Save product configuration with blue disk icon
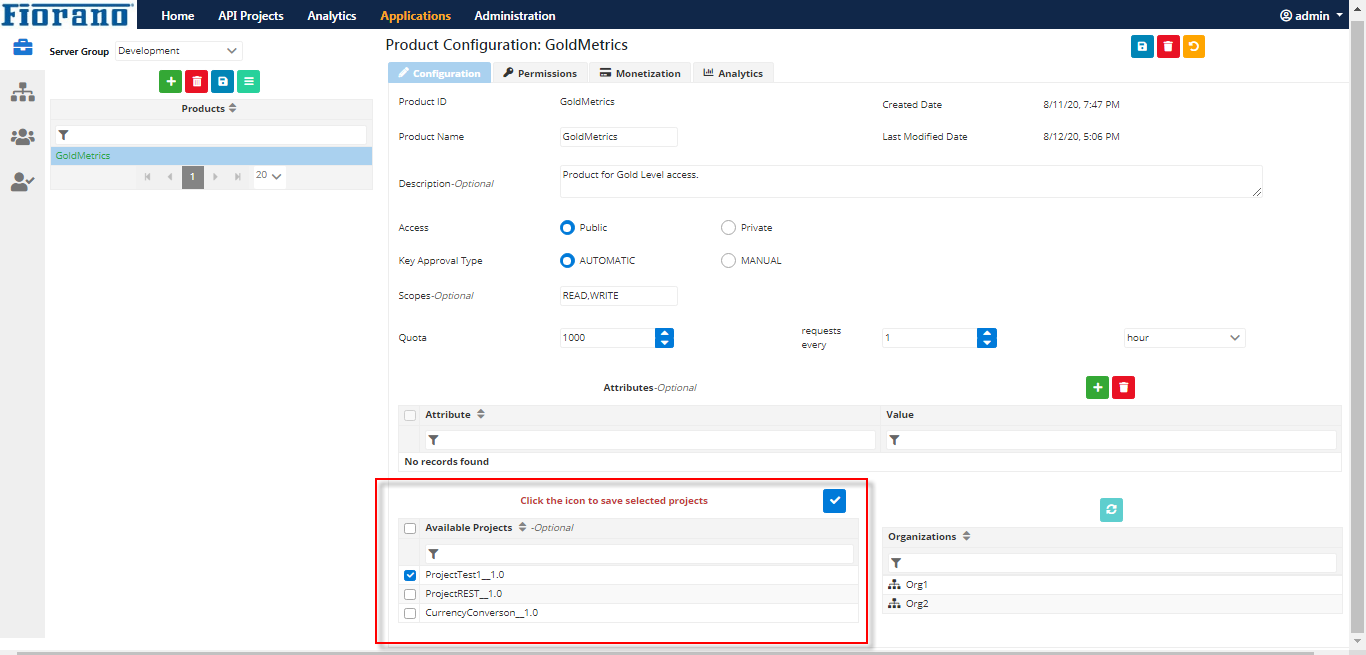 (x=1142, y=47)
